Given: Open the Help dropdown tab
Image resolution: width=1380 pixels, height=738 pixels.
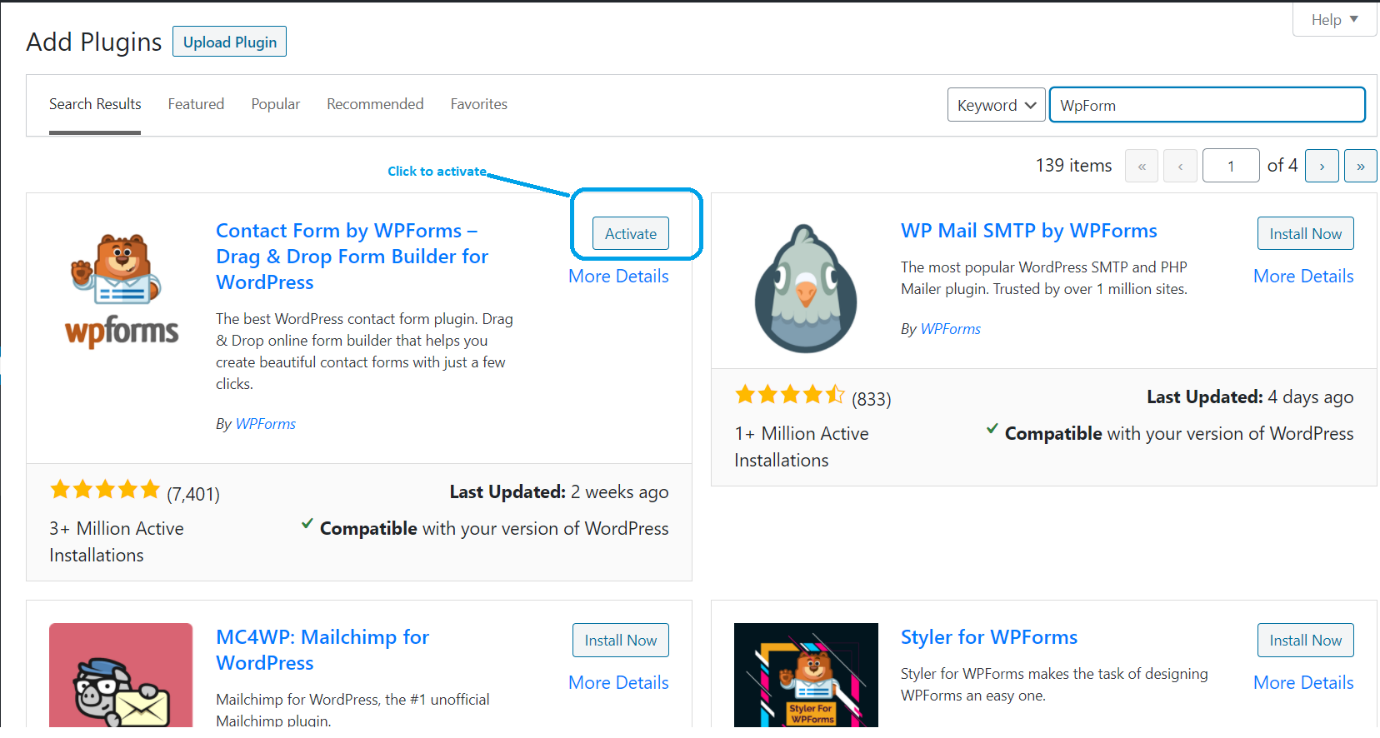Looking at the screenshot, I should click(x=1334, y=19).
